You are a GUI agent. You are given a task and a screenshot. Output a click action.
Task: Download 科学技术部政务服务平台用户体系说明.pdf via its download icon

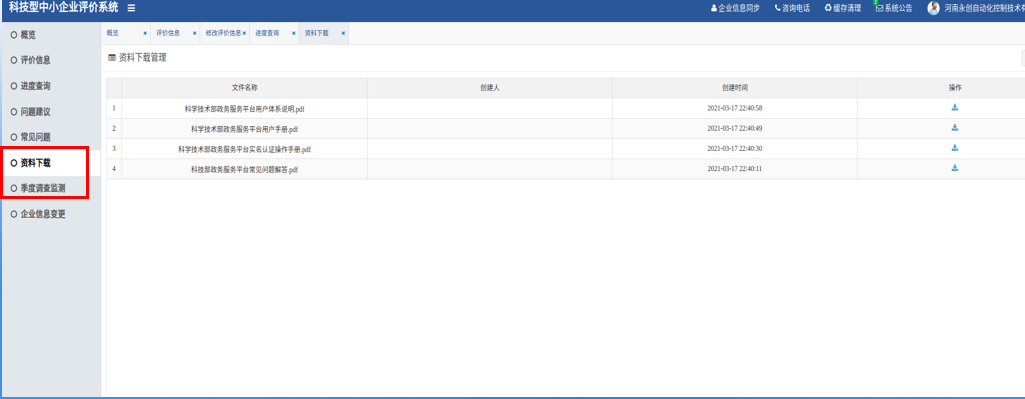point(954,107)
